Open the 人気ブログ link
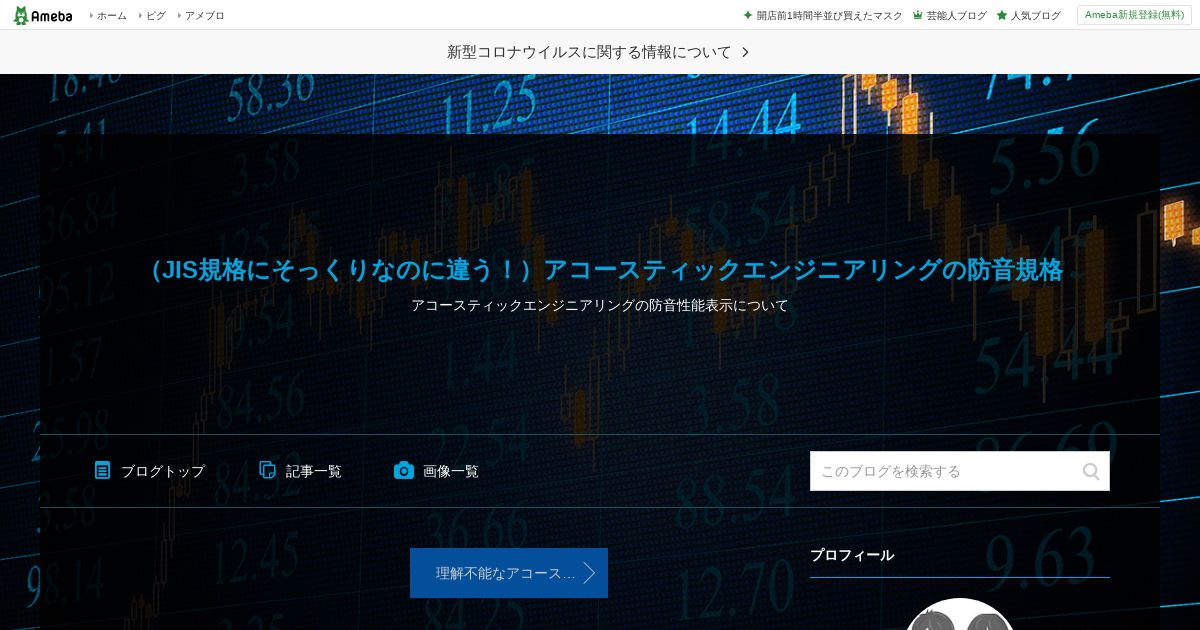Image resolution: width=1200 pixels, height=630 pixels. click(1035, 15)
